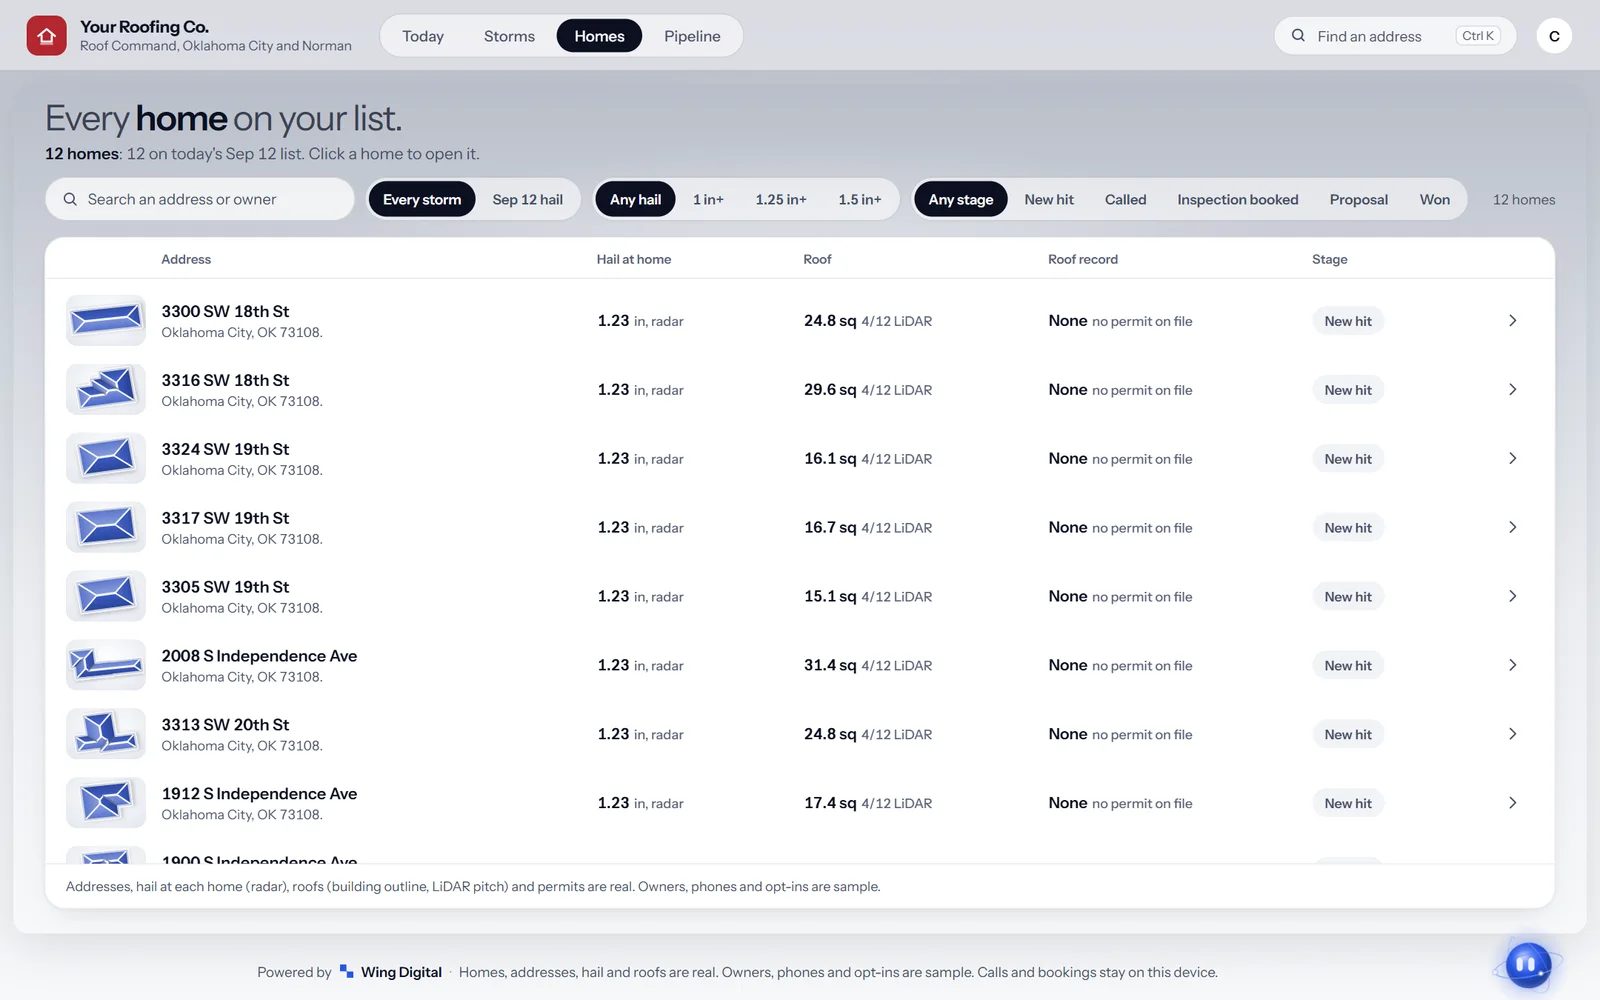
Task: Switch to the Today tab
Action: pos(423,36)
